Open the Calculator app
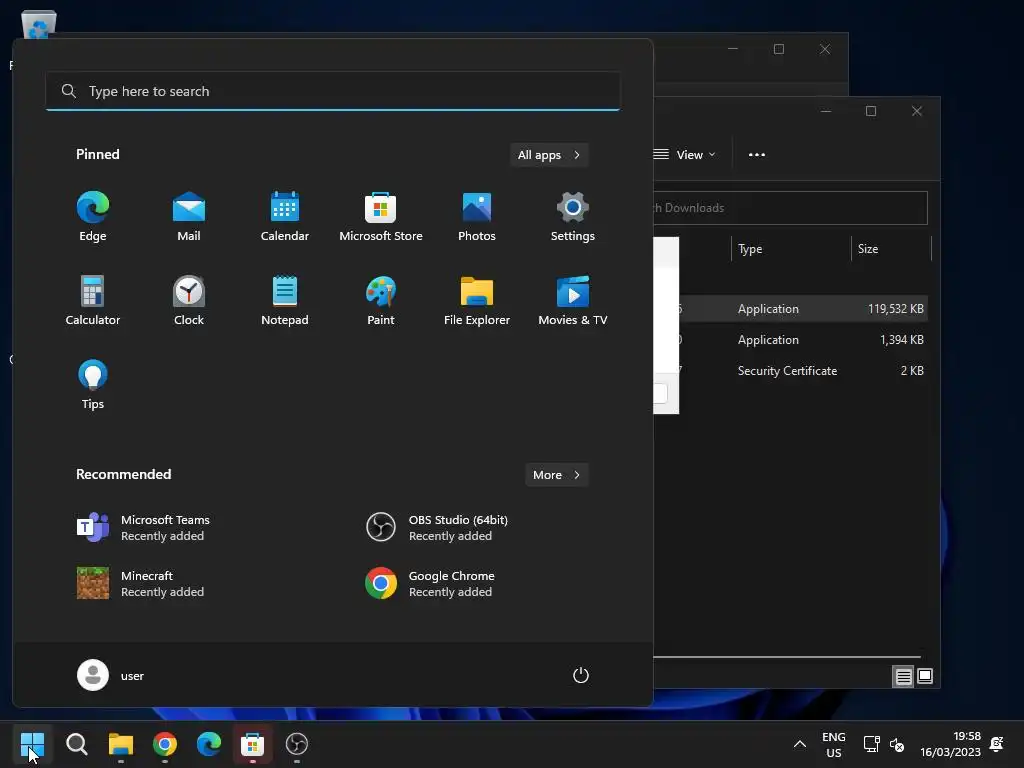Viewport: 1024px width, 768px height. coord(93,300)
